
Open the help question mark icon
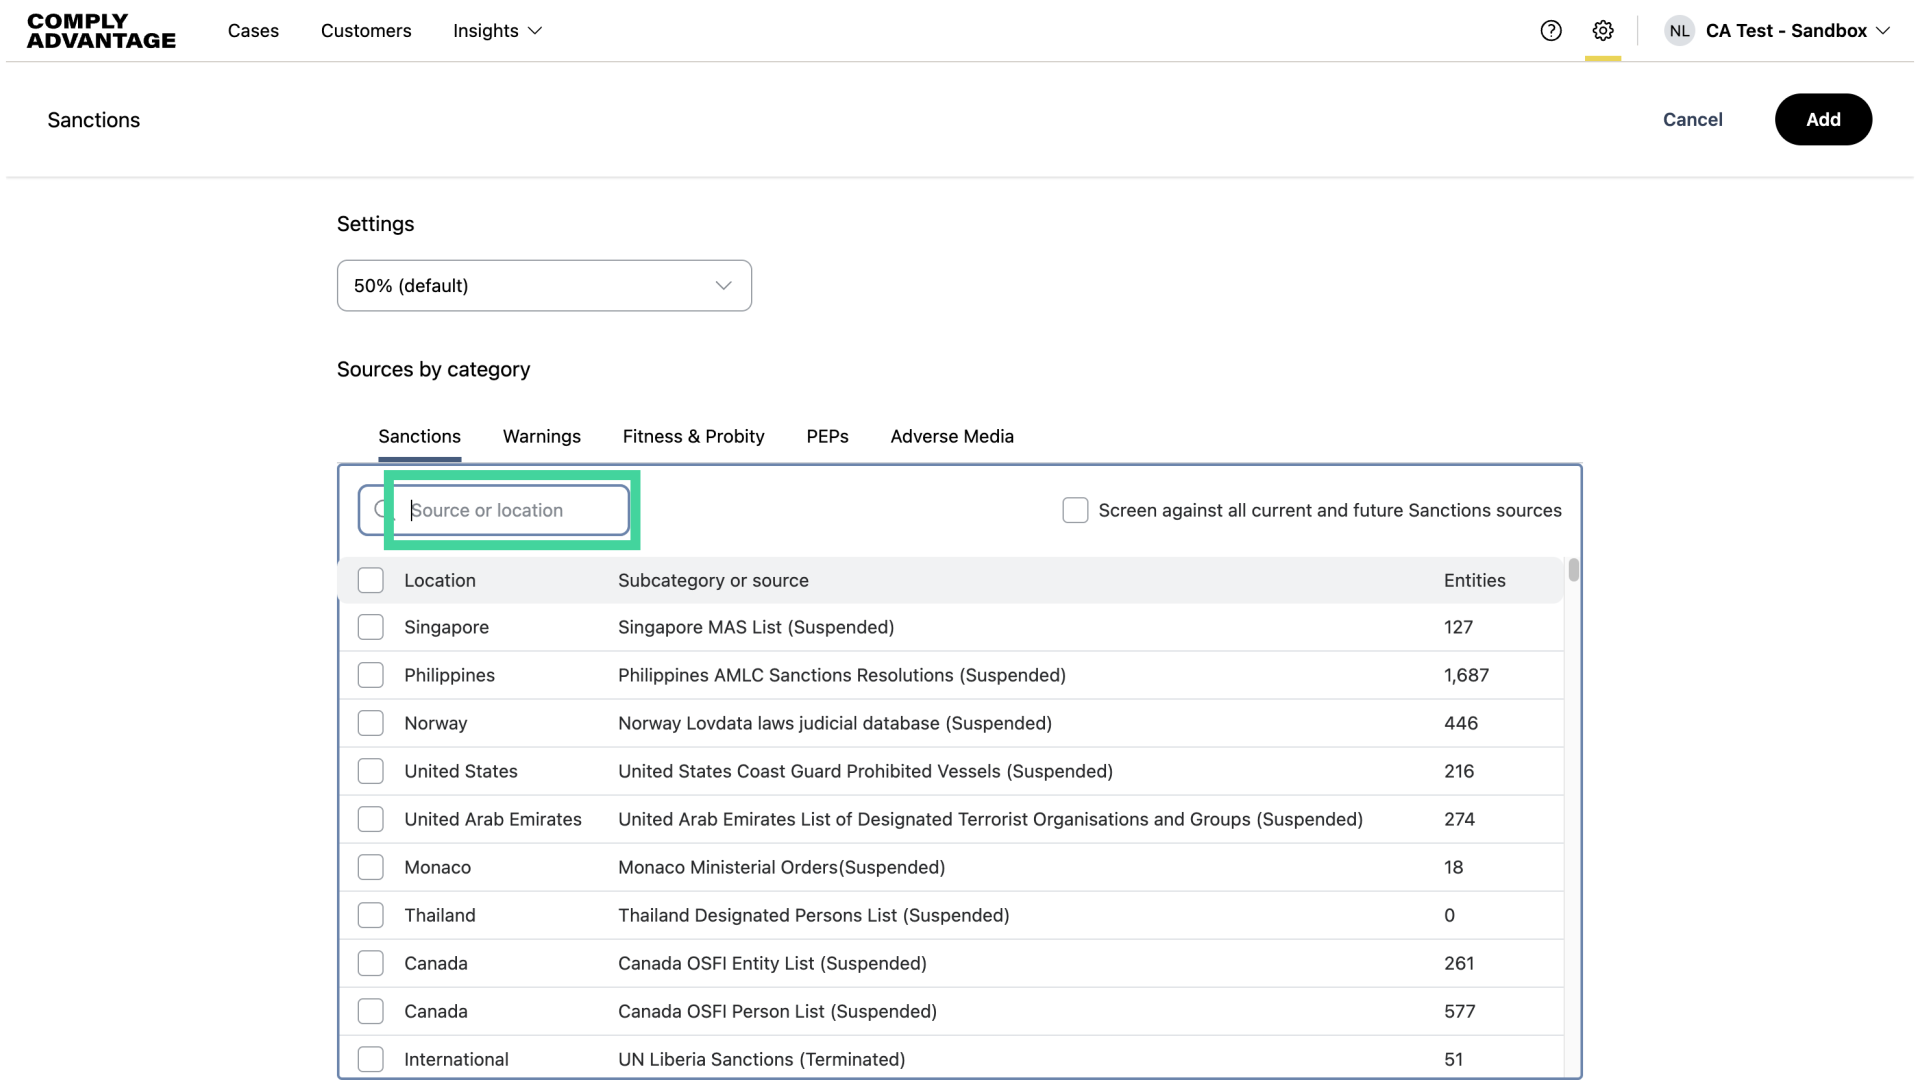point(1551,31)
